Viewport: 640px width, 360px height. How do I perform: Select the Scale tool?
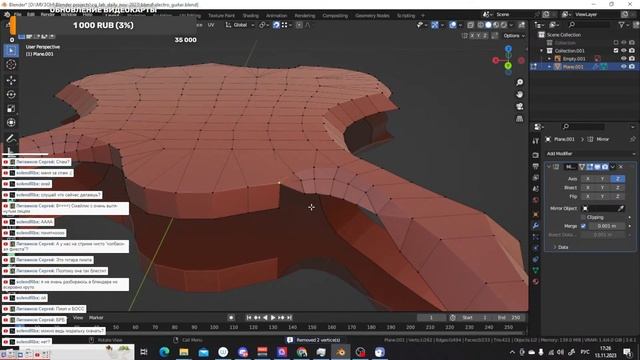coord(11,108)
